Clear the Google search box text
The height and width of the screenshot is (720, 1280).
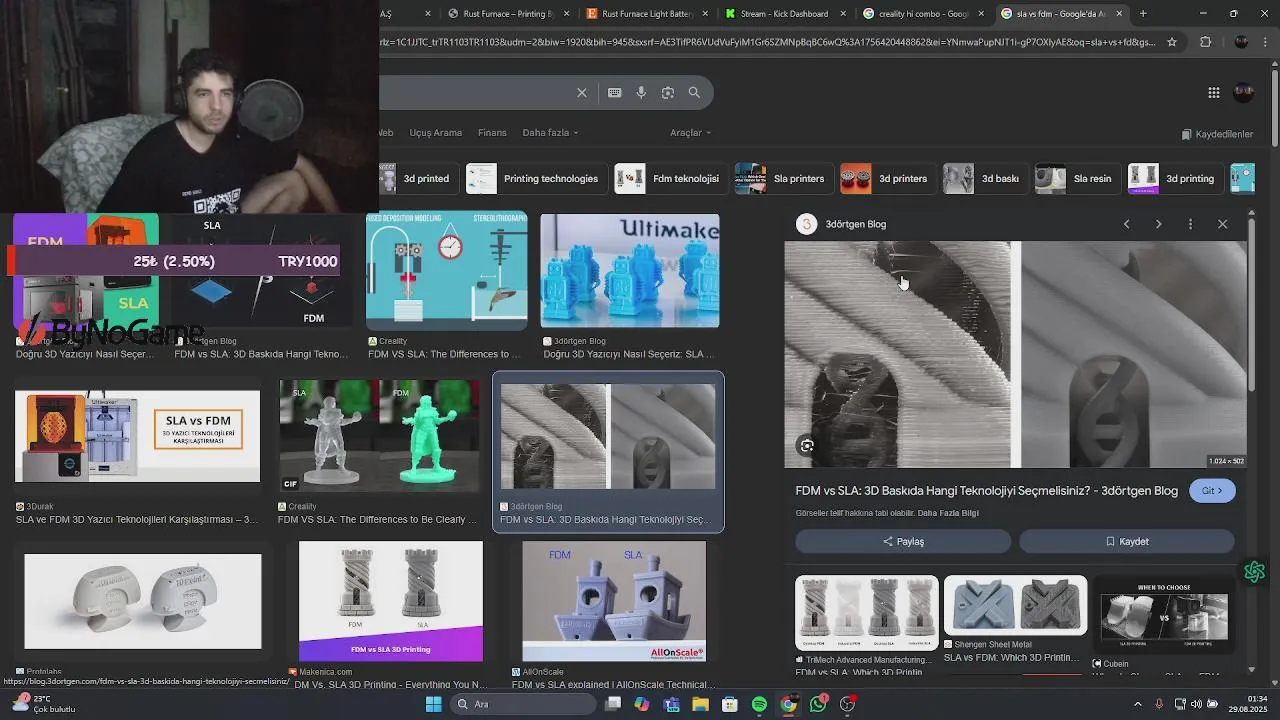point(582,92)
